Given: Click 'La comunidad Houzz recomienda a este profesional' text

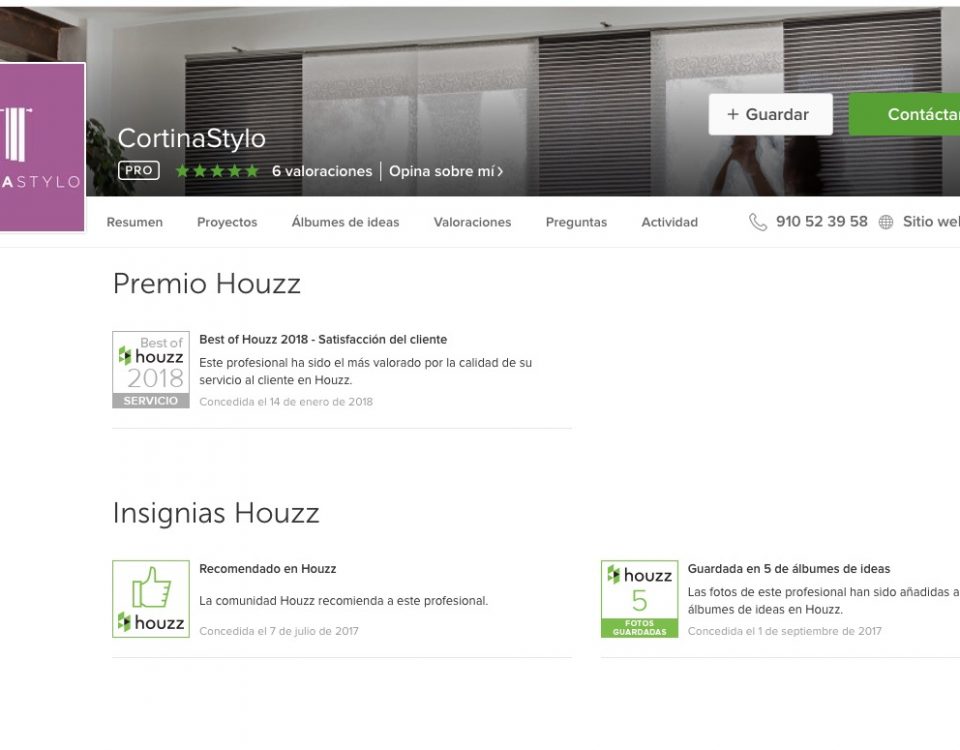Looking at the screenshot, I should pyautogui.click(x=343, y=601).
